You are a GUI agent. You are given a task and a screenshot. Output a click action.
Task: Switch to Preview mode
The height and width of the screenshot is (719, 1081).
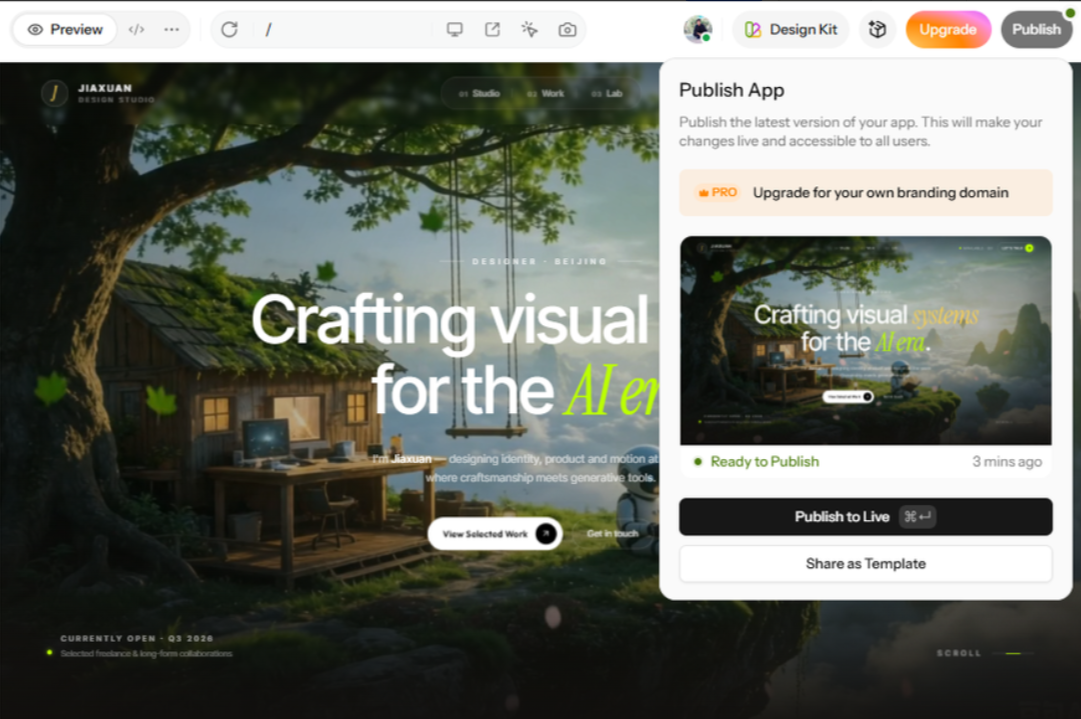pos(65,30)
